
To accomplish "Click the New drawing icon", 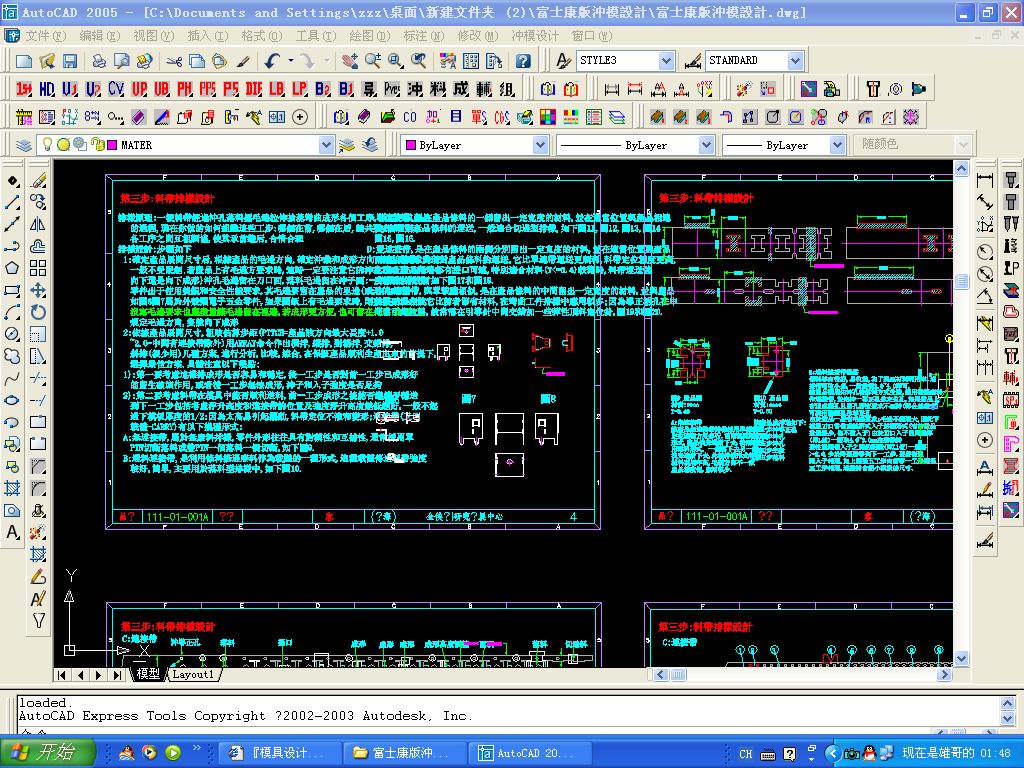I will (24, 61).
